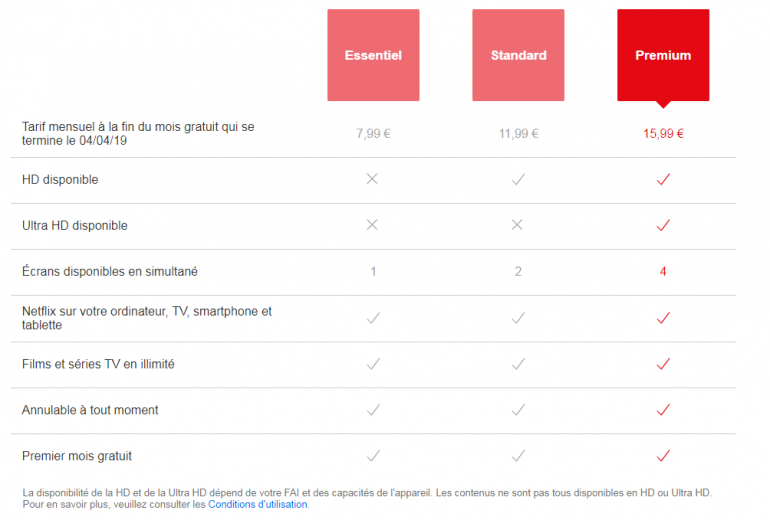Click the 11,99 € Standard price

[x=518, y=133]
